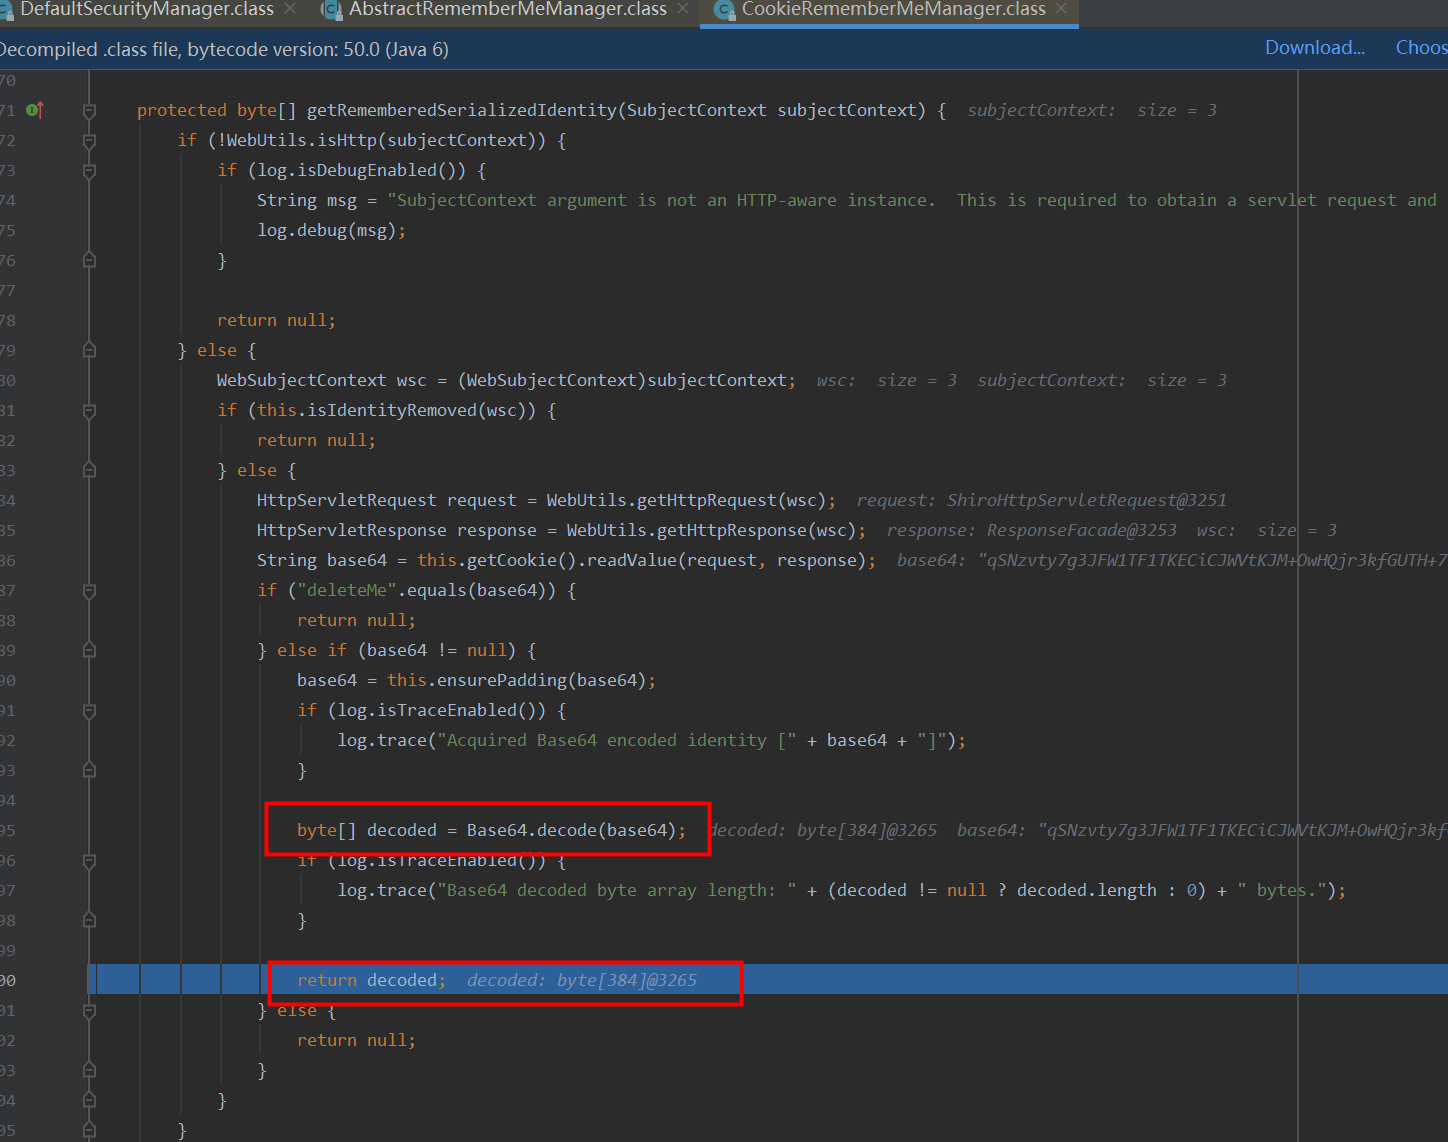Switch to AbstractRememberMeManager.class tab
This screenshot has width=1448, height=1142.
coord(507,10)
